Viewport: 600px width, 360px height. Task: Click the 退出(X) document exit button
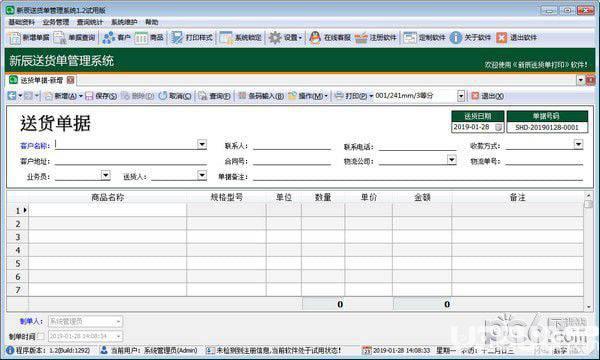point(488,96)
